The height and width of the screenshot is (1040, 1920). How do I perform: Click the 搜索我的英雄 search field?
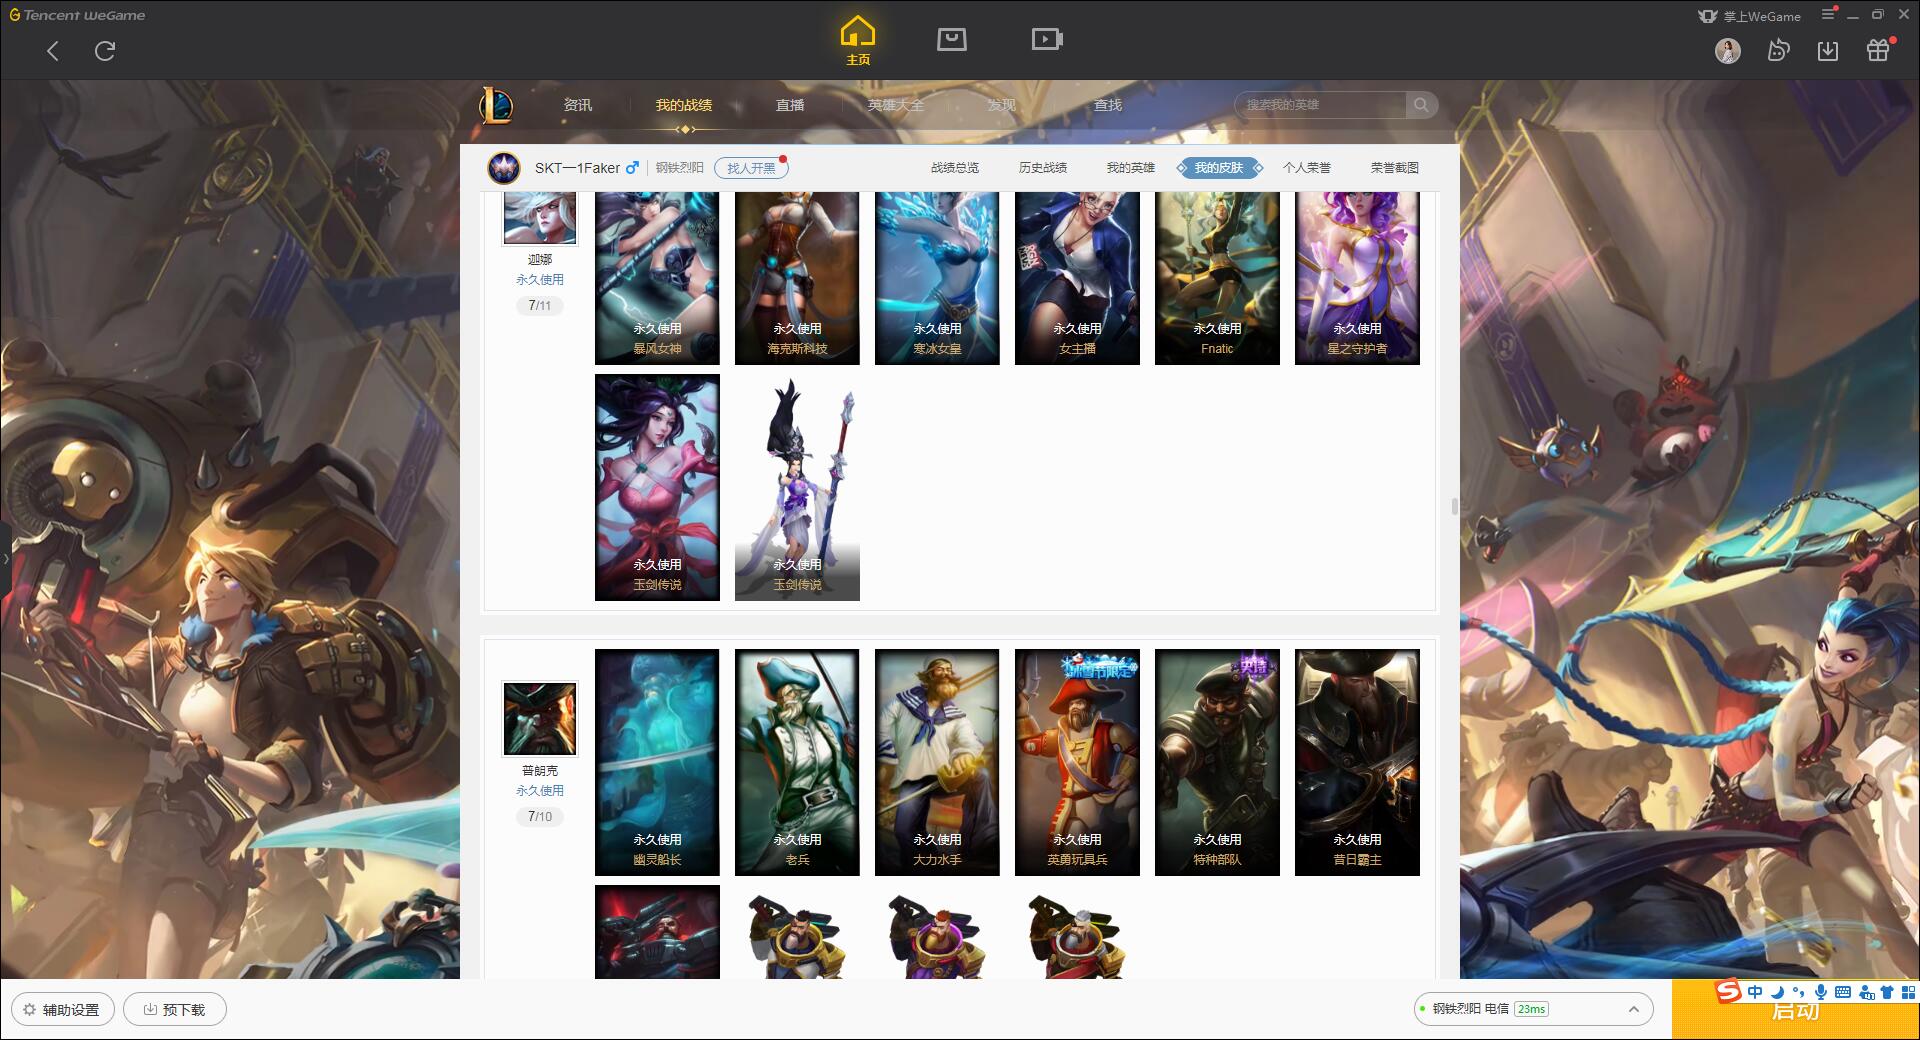(x=1320, y=105)
